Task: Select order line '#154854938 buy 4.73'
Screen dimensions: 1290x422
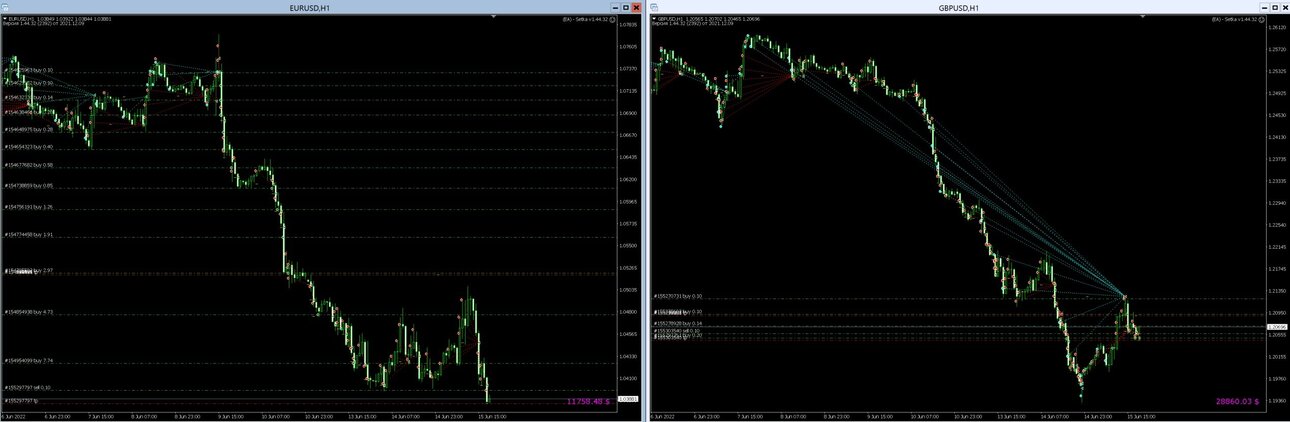Action: pos(29,312)
